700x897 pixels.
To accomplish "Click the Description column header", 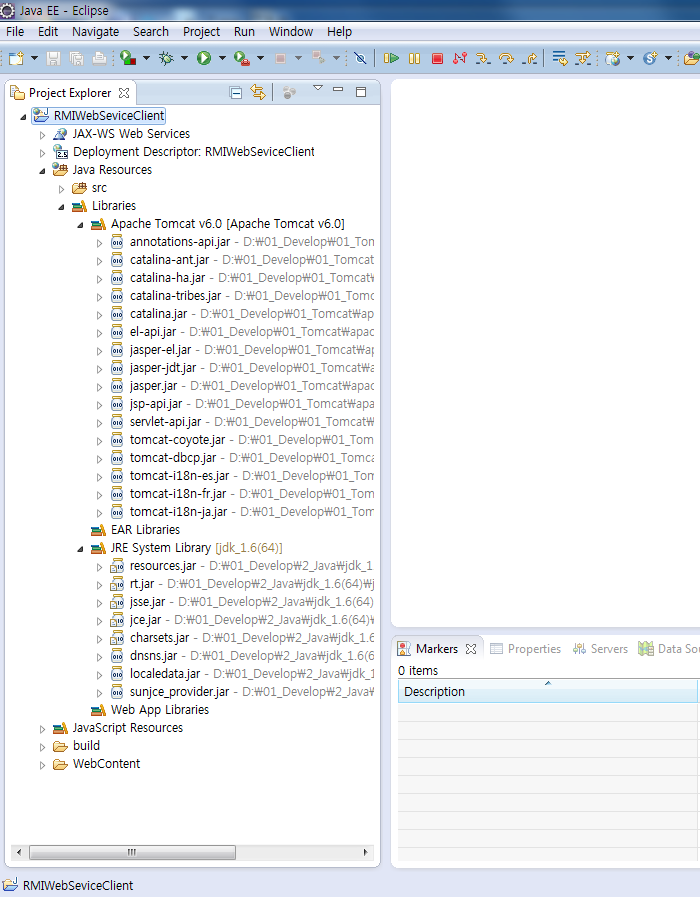I will (434, 692).
